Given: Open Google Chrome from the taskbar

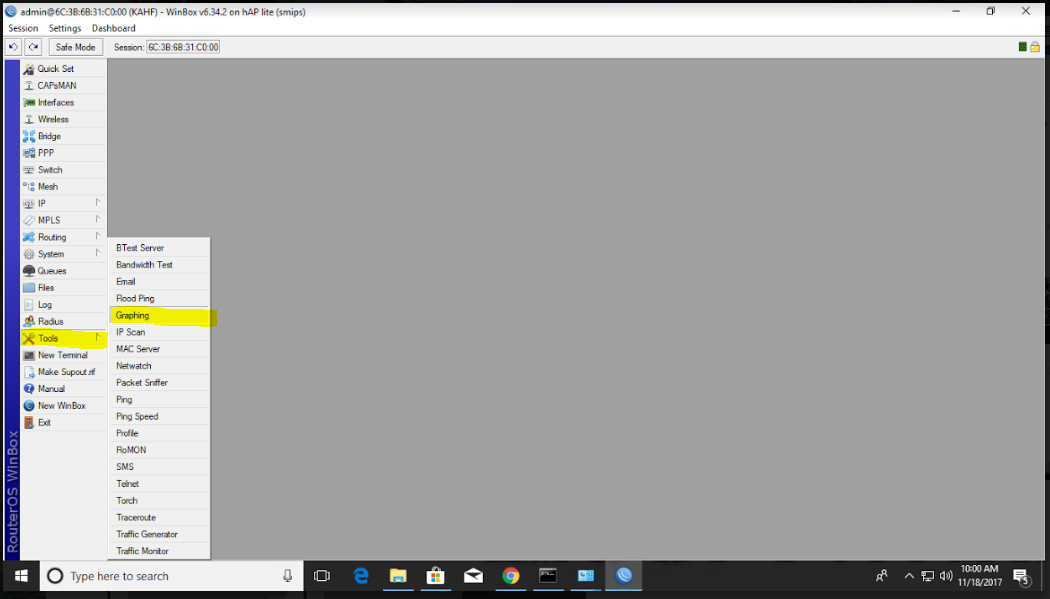Looking at the screenshot, I should pos(511,576).
